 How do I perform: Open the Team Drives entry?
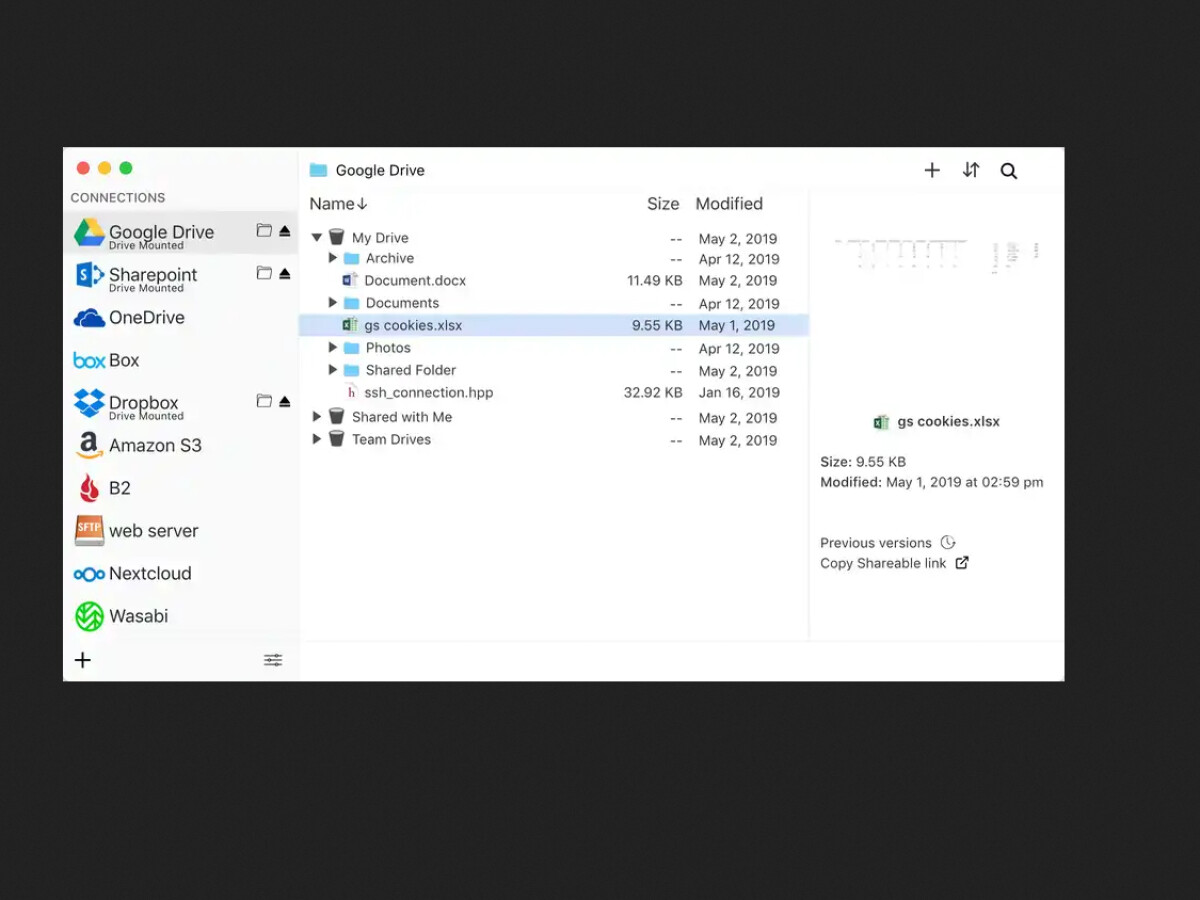tap(391, 439)
